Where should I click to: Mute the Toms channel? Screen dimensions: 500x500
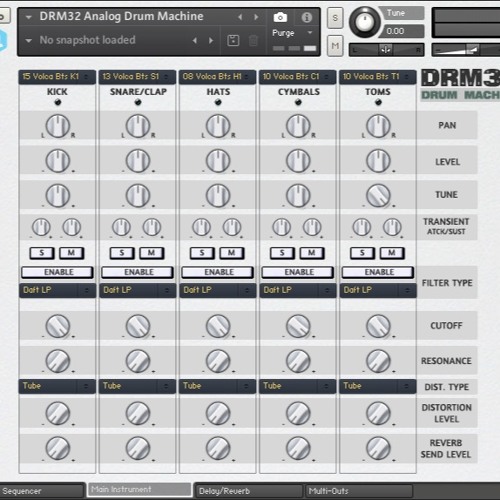[392, 253]
